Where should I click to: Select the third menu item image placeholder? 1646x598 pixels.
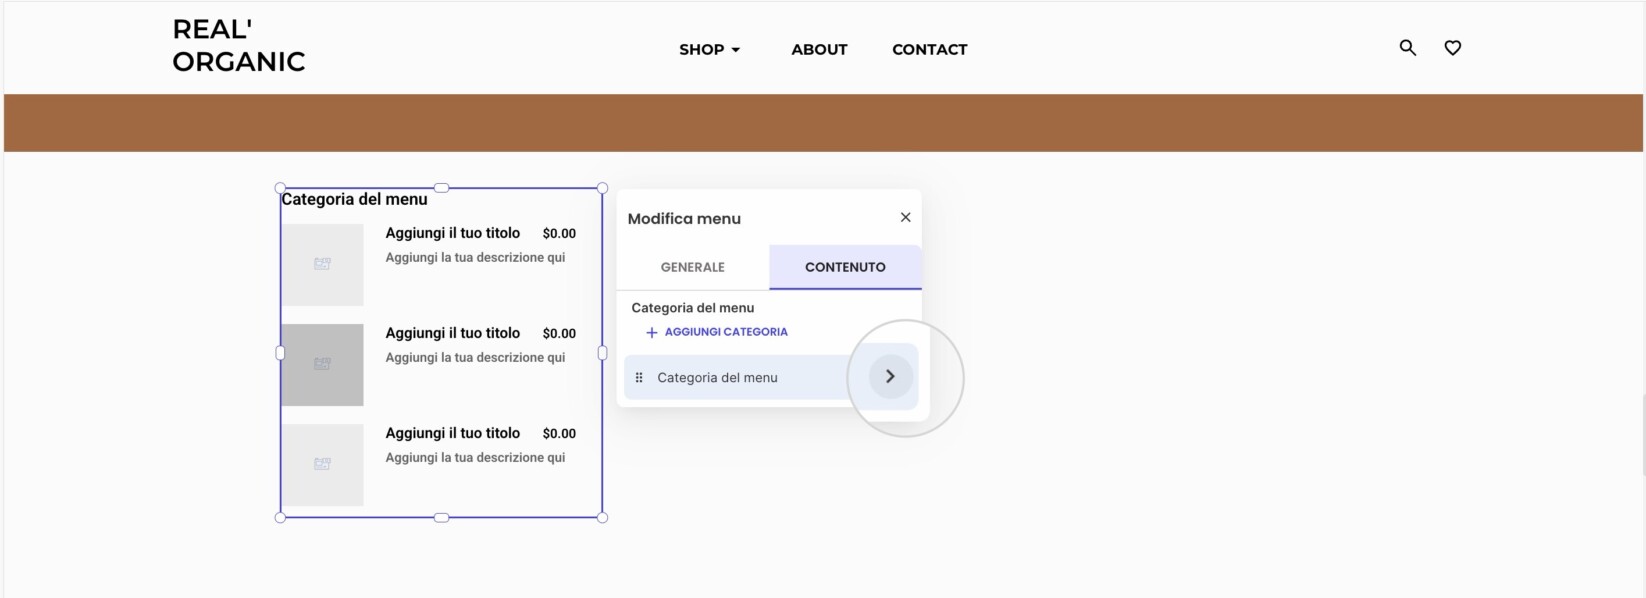322,464
